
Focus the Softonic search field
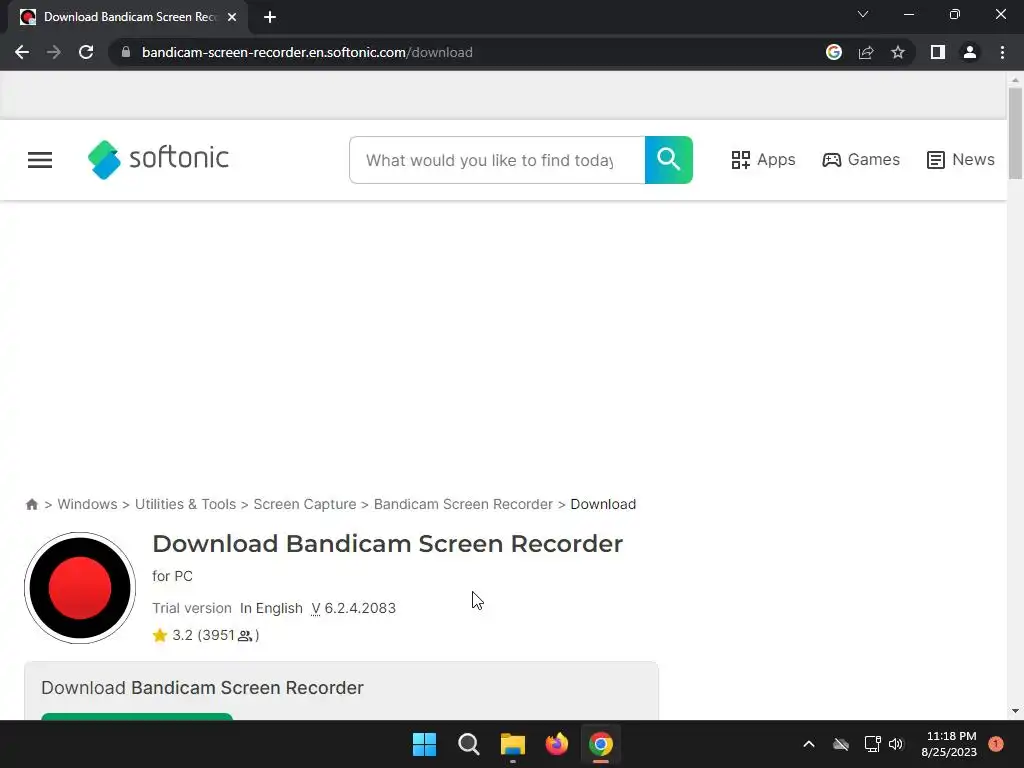[x=497, y=160]
